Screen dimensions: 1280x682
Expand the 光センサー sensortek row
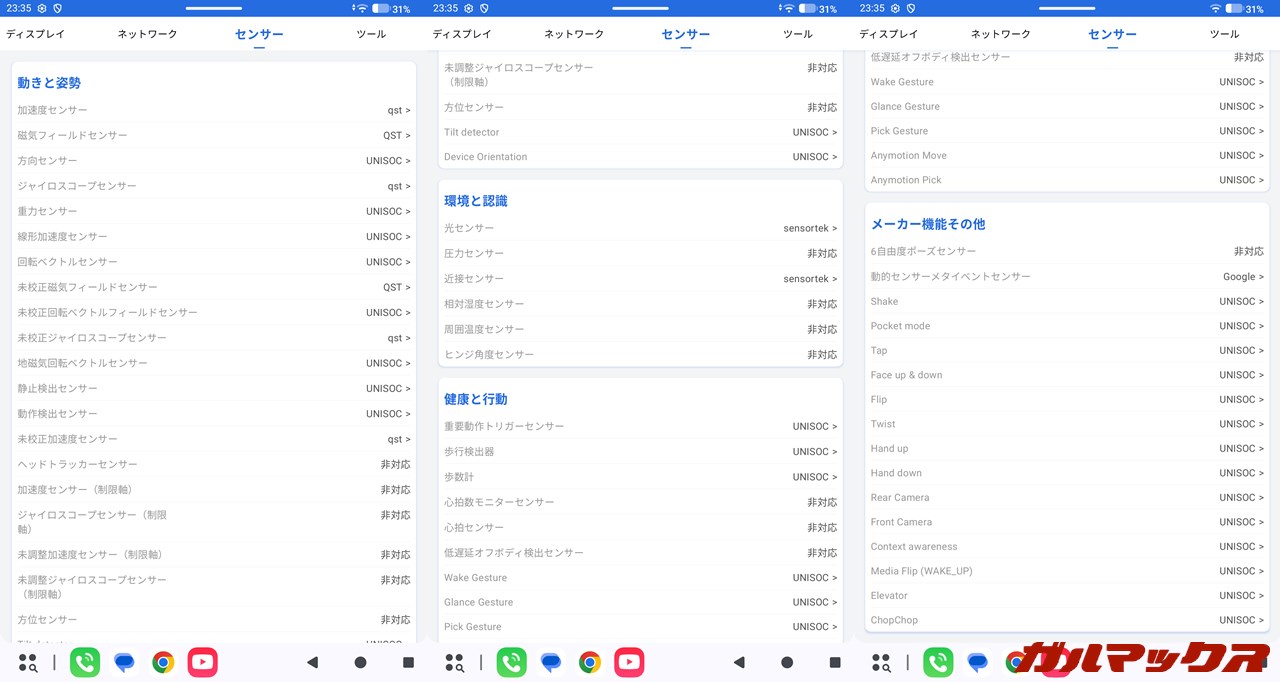pyautogui.click(x=641, y=228)
